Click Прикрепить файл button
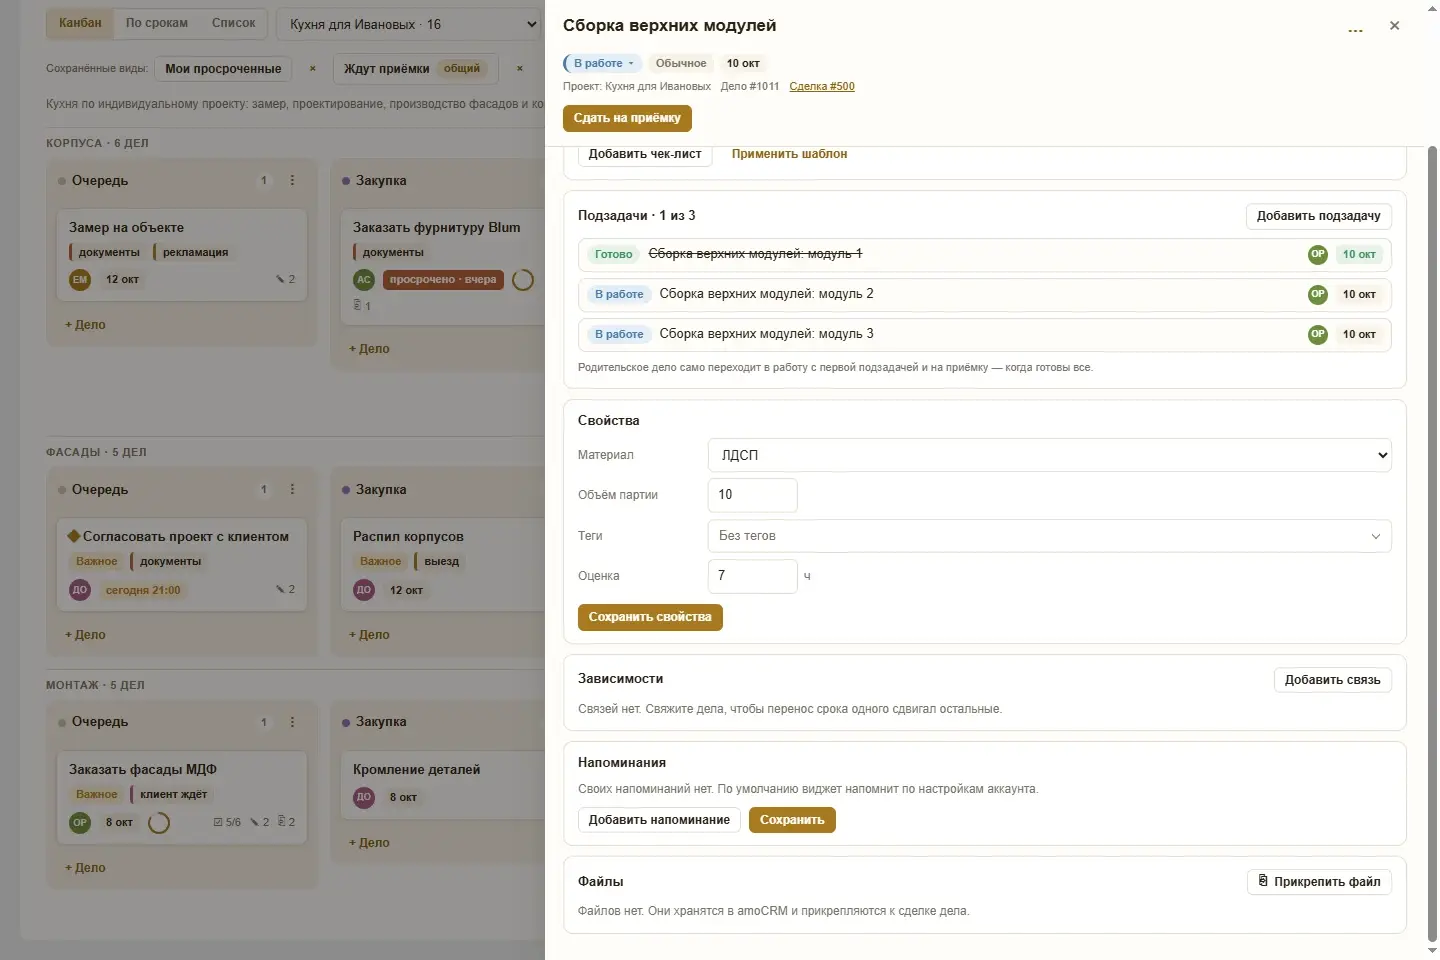Screen dimensions: 1440x960 coord(1319,882)
